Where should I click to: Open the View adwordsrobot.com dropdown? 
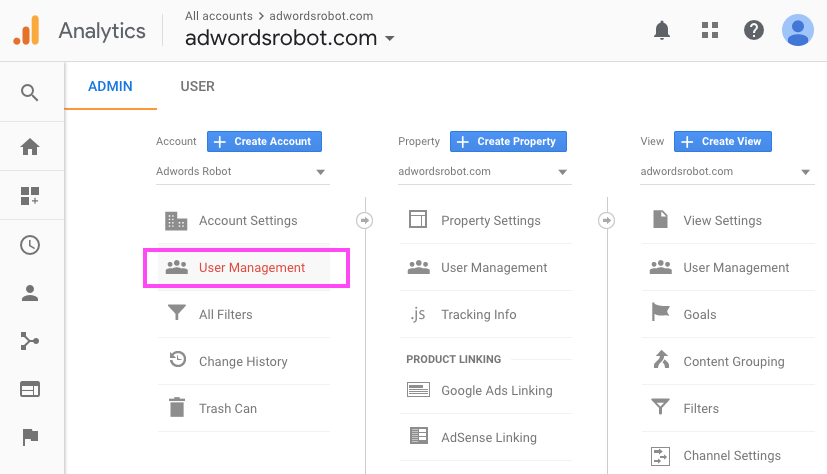point(727,172)
